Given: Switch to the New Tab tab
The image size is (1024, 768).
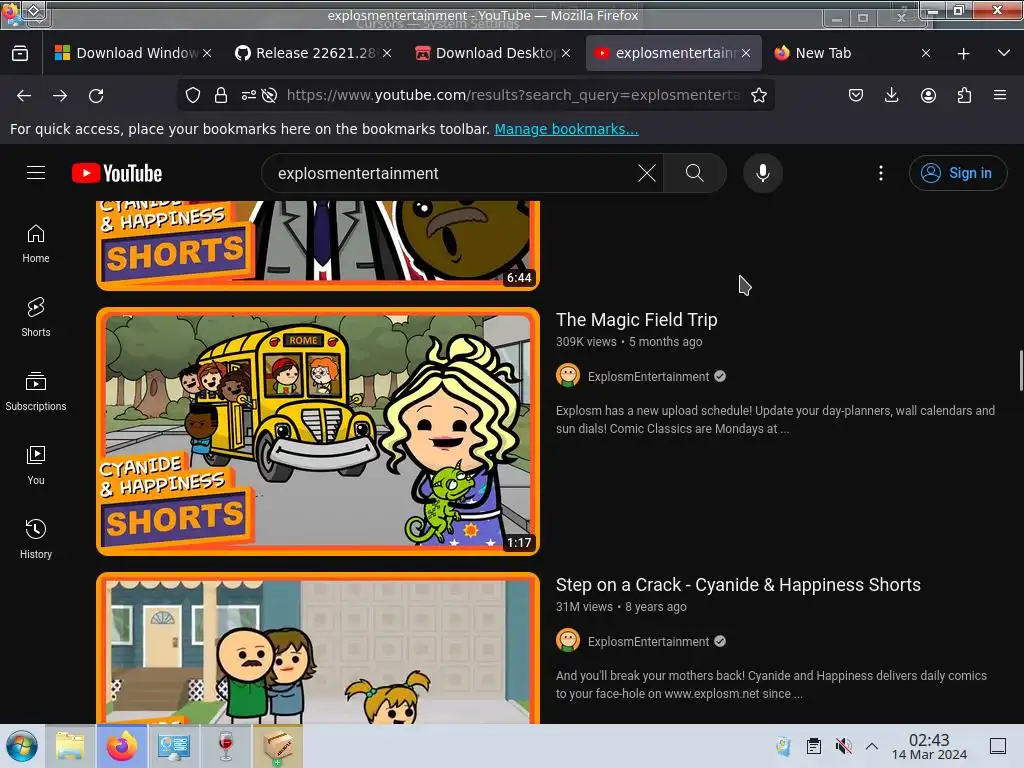Looking at the screenshot, I should (x=852, y=53).
